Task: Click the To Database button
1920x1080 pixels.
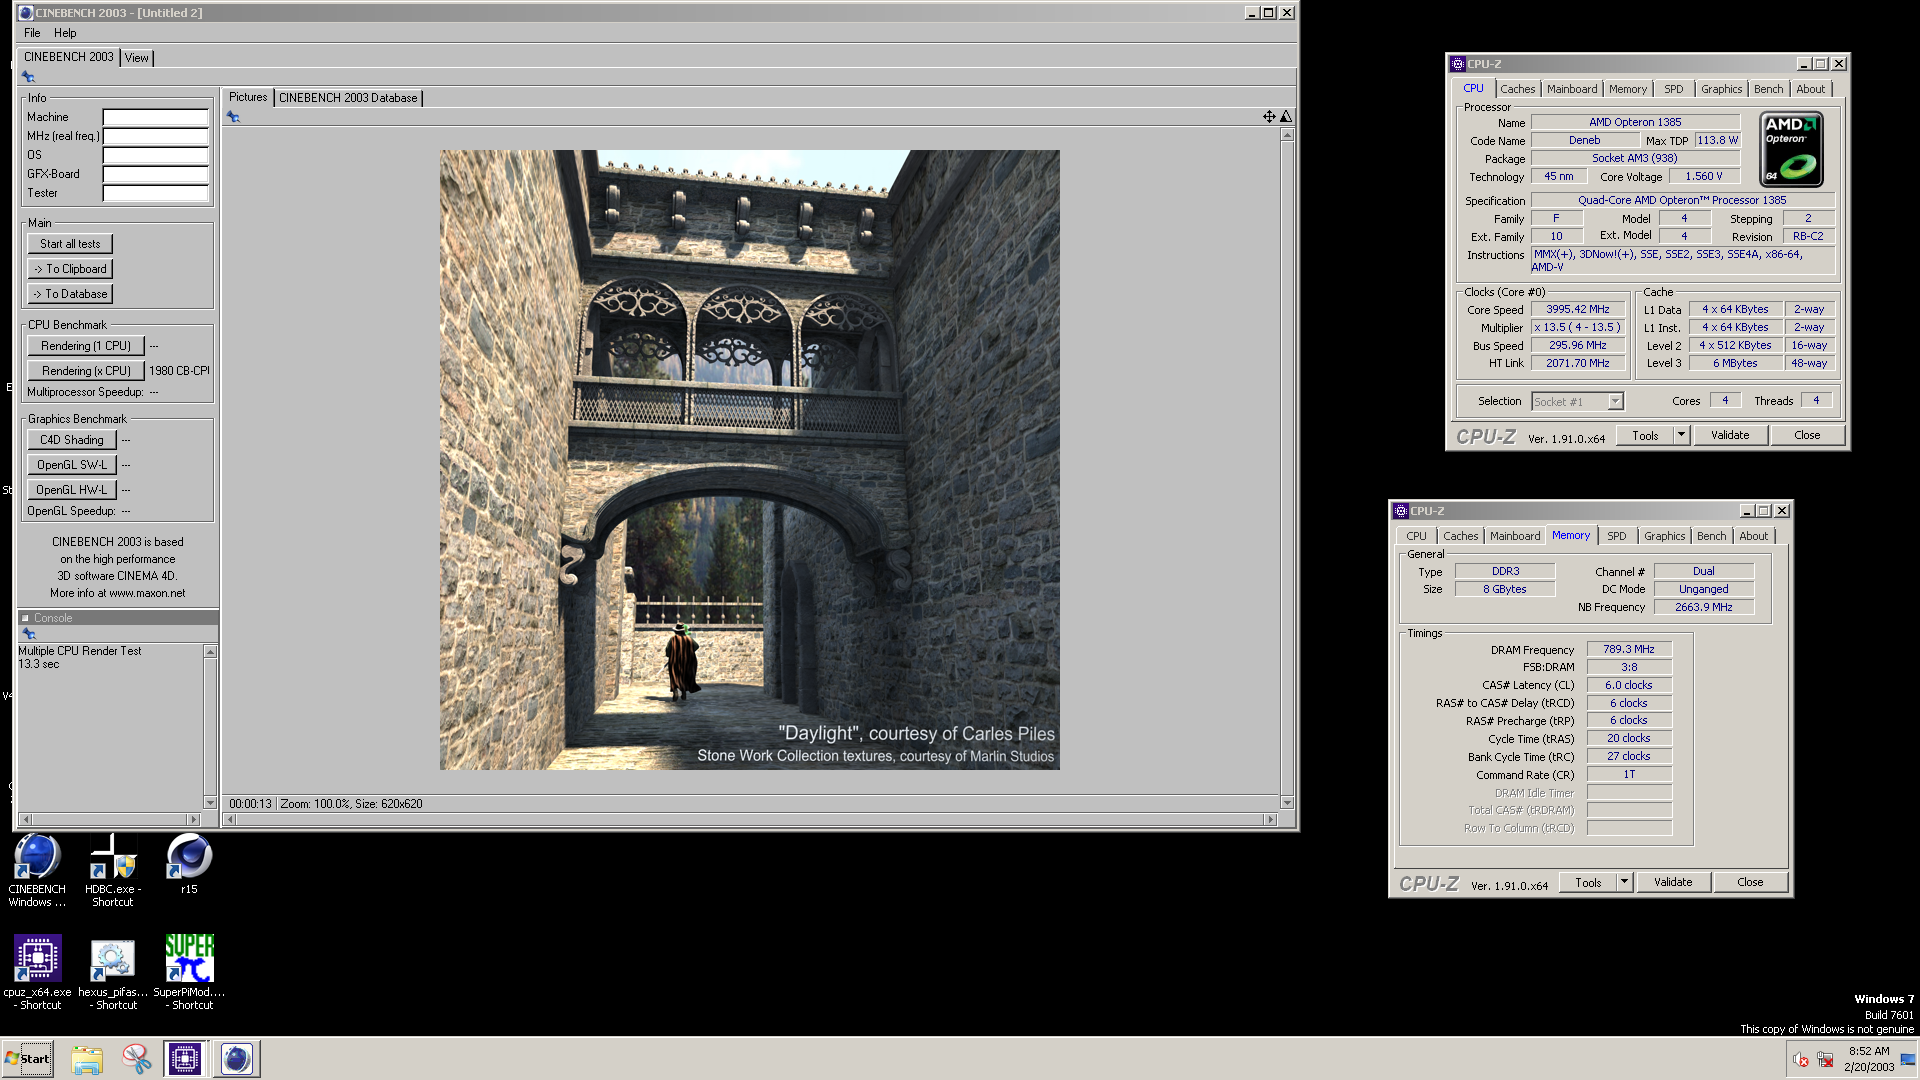Action: click(70, 294)
